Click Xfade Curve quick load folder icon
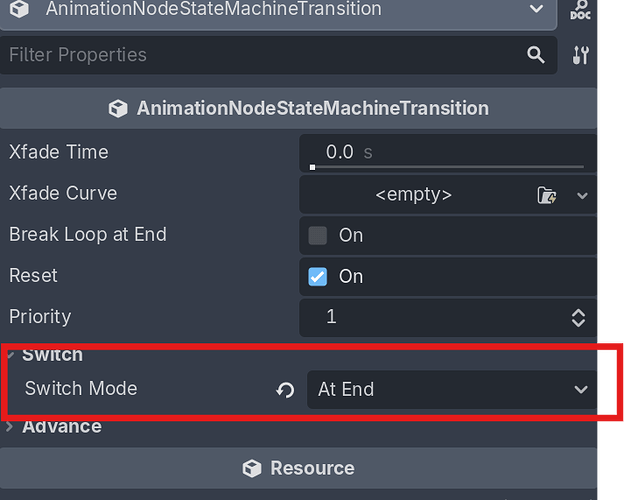This screenshot has width=624, height=500. [x=547, y=195]
